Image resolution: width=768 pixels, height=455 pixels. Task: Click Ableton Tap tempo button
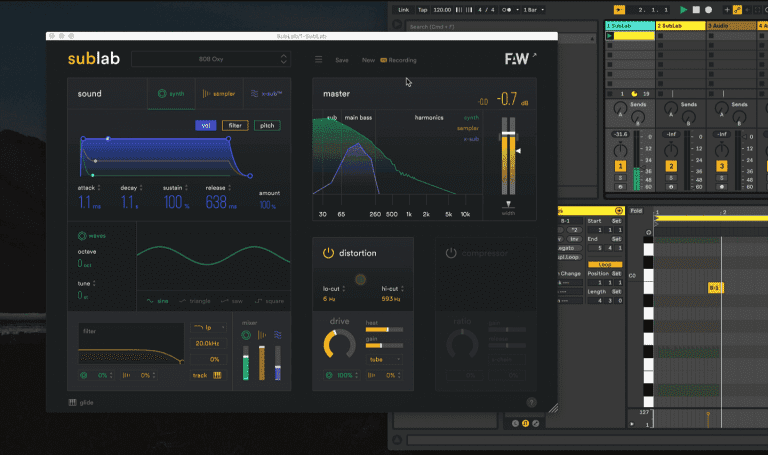pyautogui.click(x=422, y=10)
